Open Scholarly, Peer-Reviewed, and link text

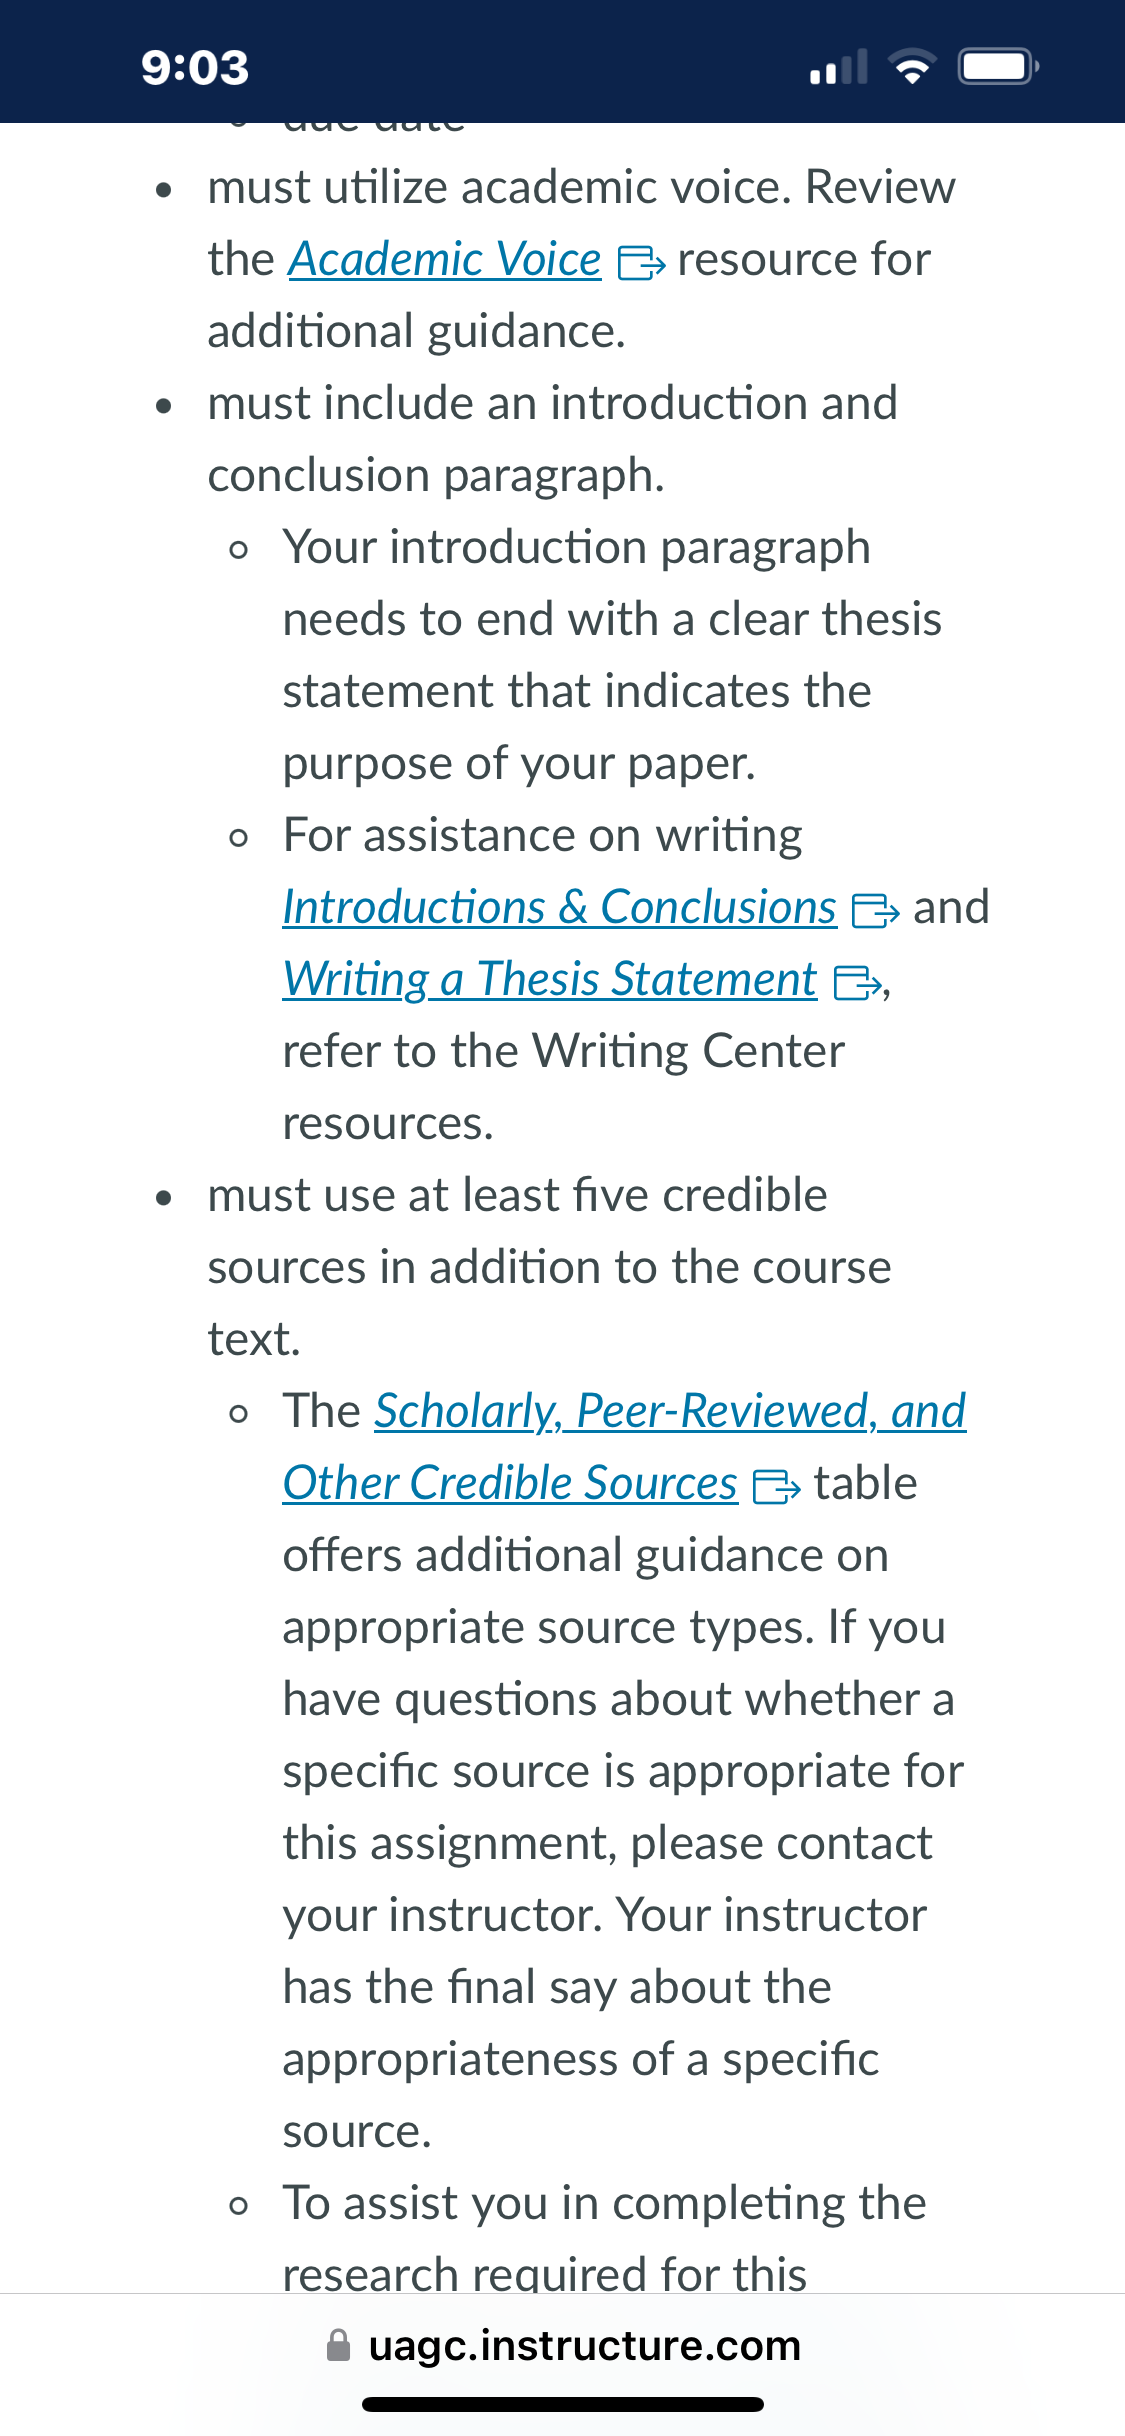[x=670, y=1412]
